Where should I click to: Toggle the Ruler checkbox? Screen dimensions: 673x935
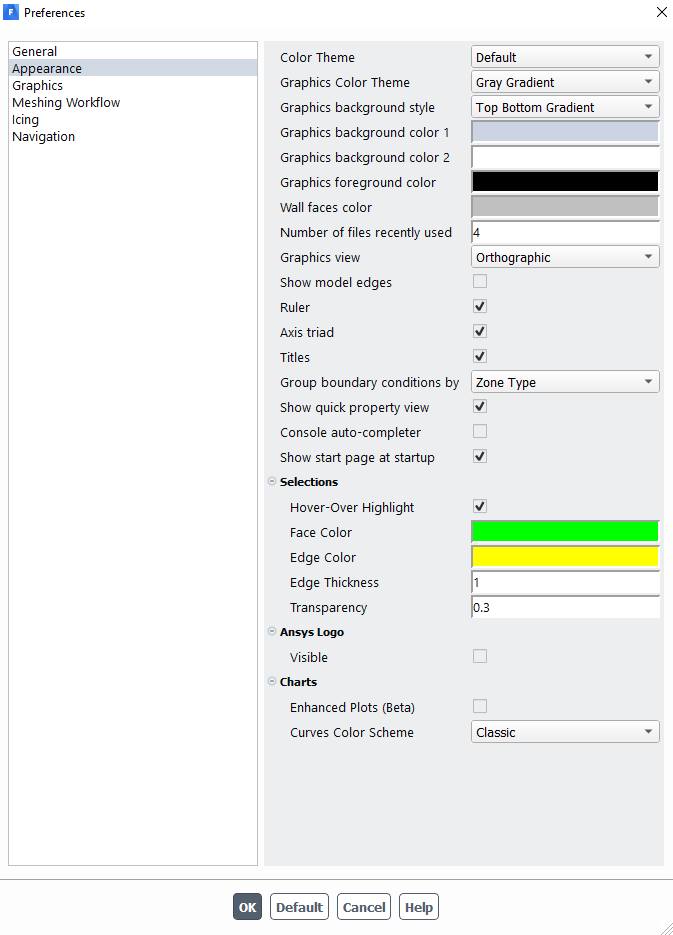pos(480,306)
